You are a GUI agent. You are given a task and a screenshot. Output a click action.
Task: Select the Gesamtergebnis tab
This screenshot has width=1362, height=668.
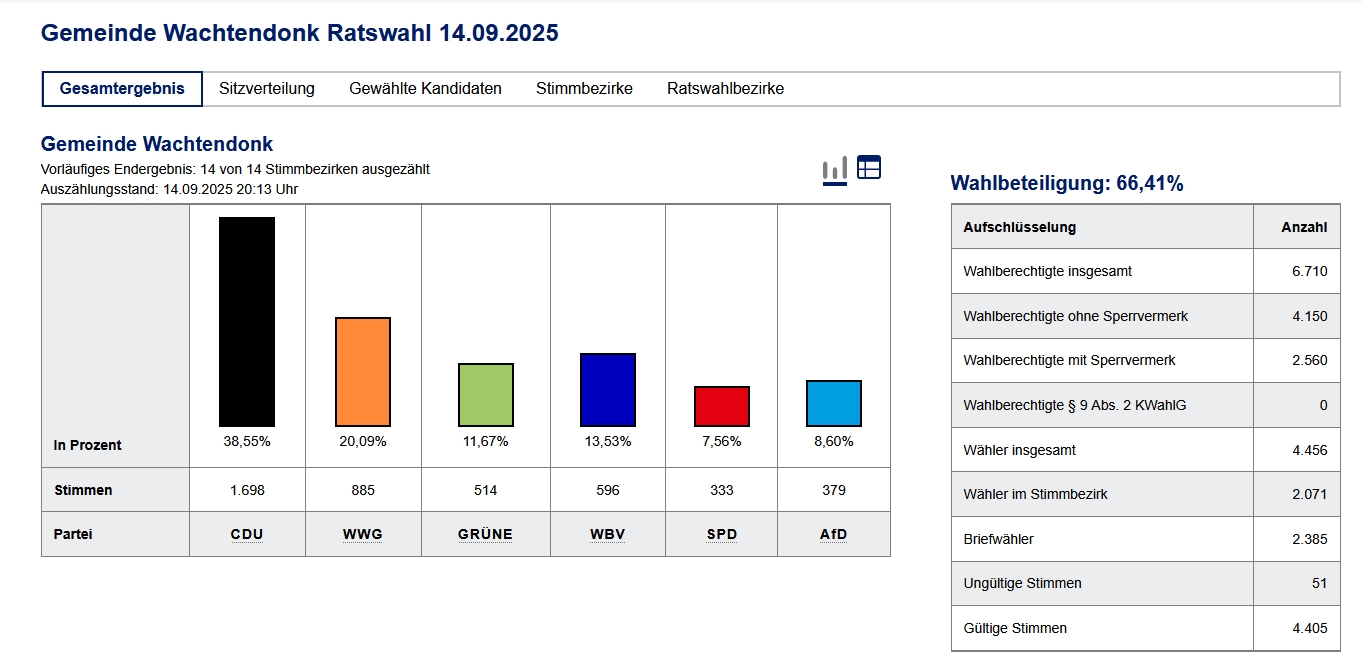pyautogui.click(x=122, y=89)
